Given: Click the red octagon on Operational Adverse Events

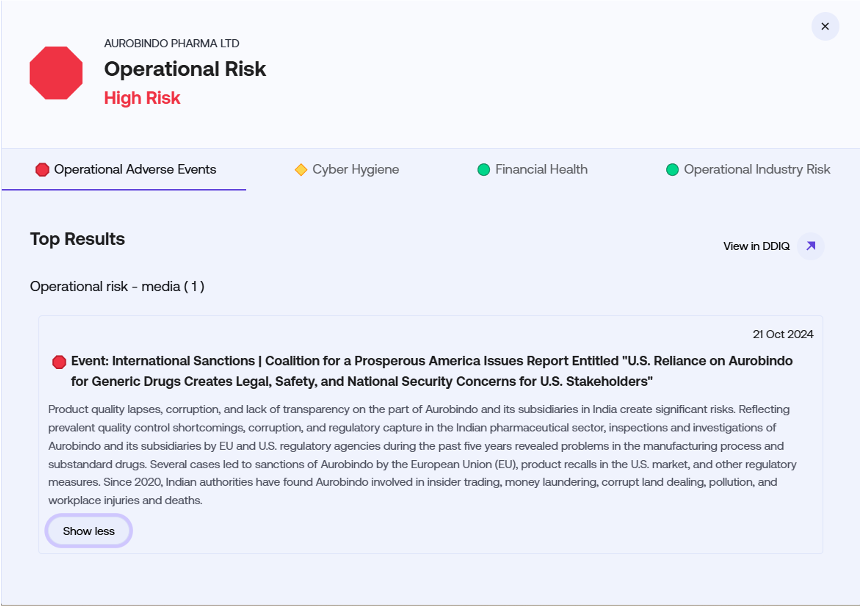Looking at the screenshot, I should tap(42, 170).
